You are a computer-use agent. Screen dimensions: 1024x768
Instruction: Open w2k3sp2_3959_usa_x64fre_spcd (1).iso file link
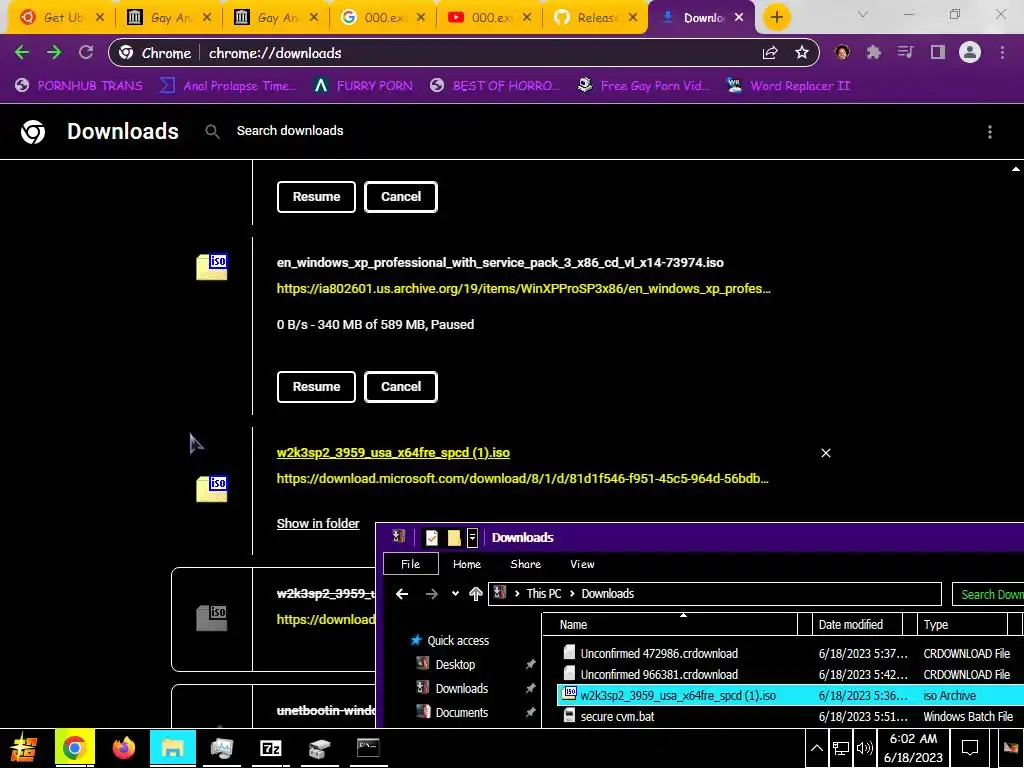(393, 453)
